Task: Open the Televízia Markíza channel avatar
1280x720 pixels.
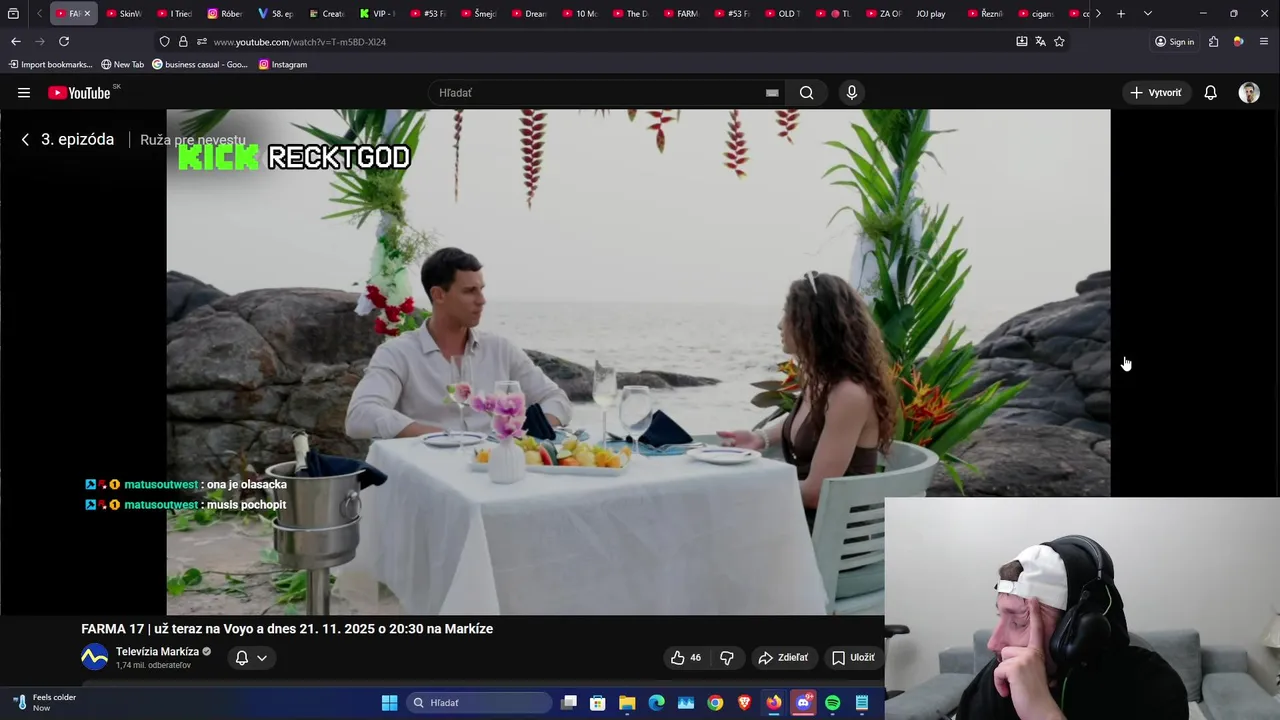Action: click(94, 657)
